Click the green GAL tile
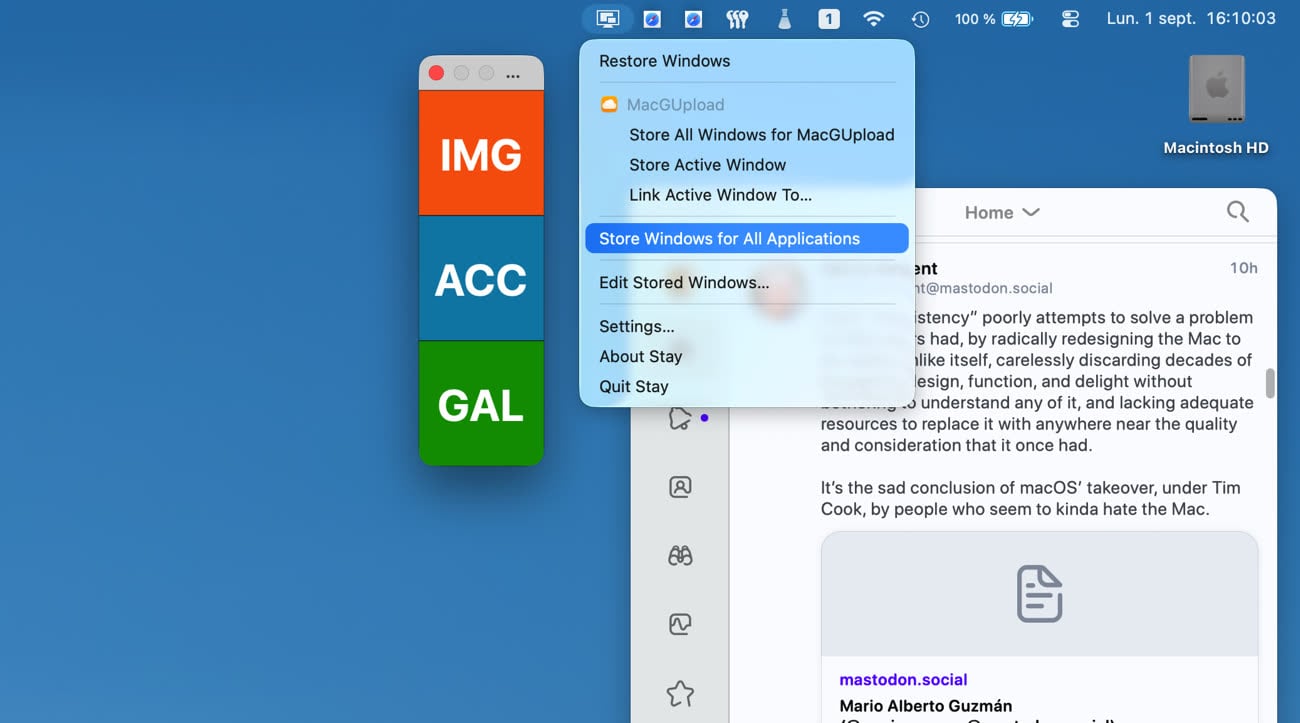Image resolution: width=1300 pixels, height=723 pixels. point(481,403)
